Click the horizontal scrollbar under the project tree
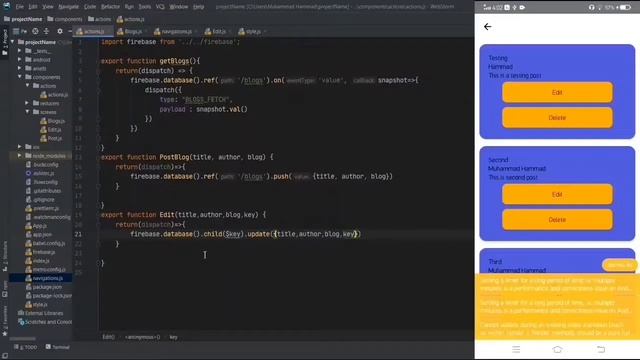The height and width of the screenshot is (360, 640). click(22, 338)
